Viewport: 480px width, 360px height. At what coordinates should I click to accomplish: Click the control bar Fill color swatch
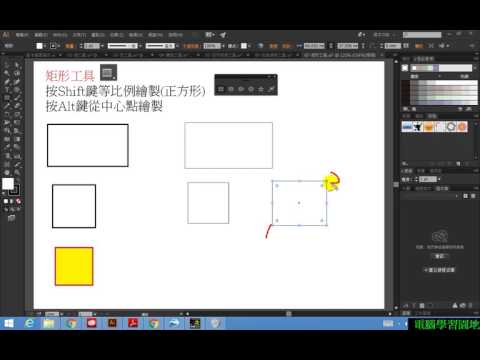(39, 46)
